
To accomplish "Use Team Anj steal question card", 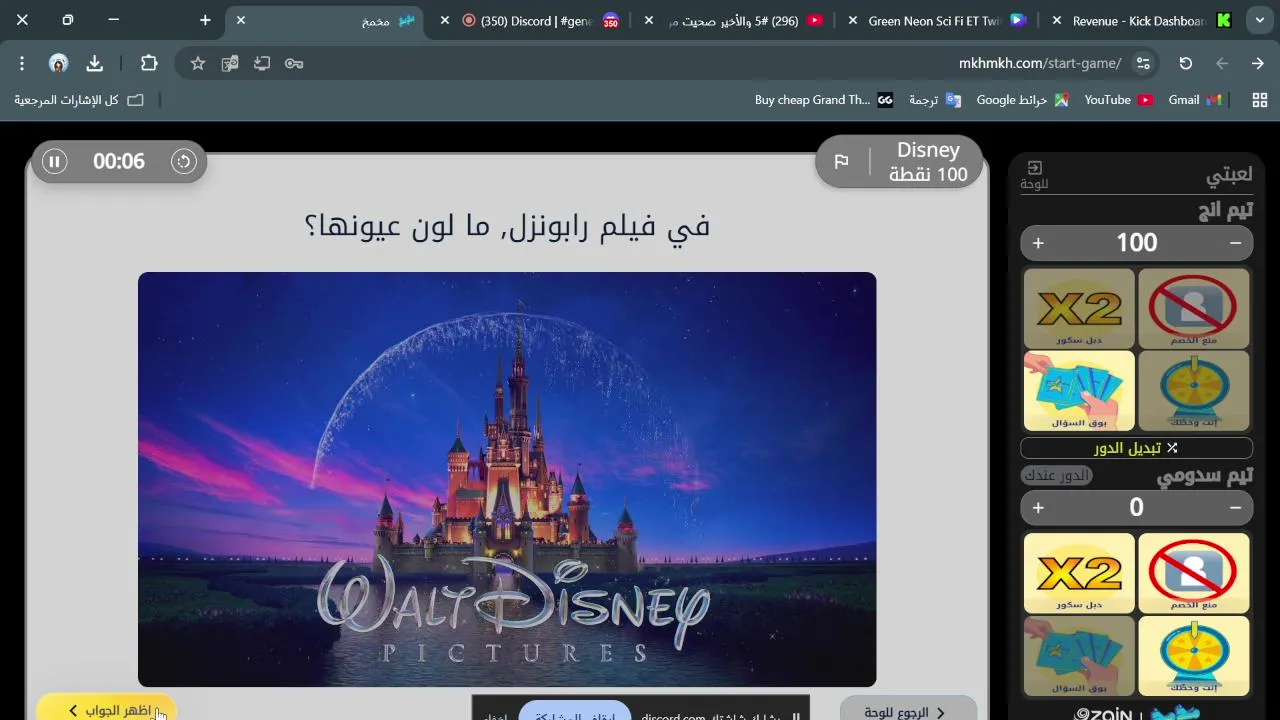I will pyautogui.click(x=1079, y=391).
